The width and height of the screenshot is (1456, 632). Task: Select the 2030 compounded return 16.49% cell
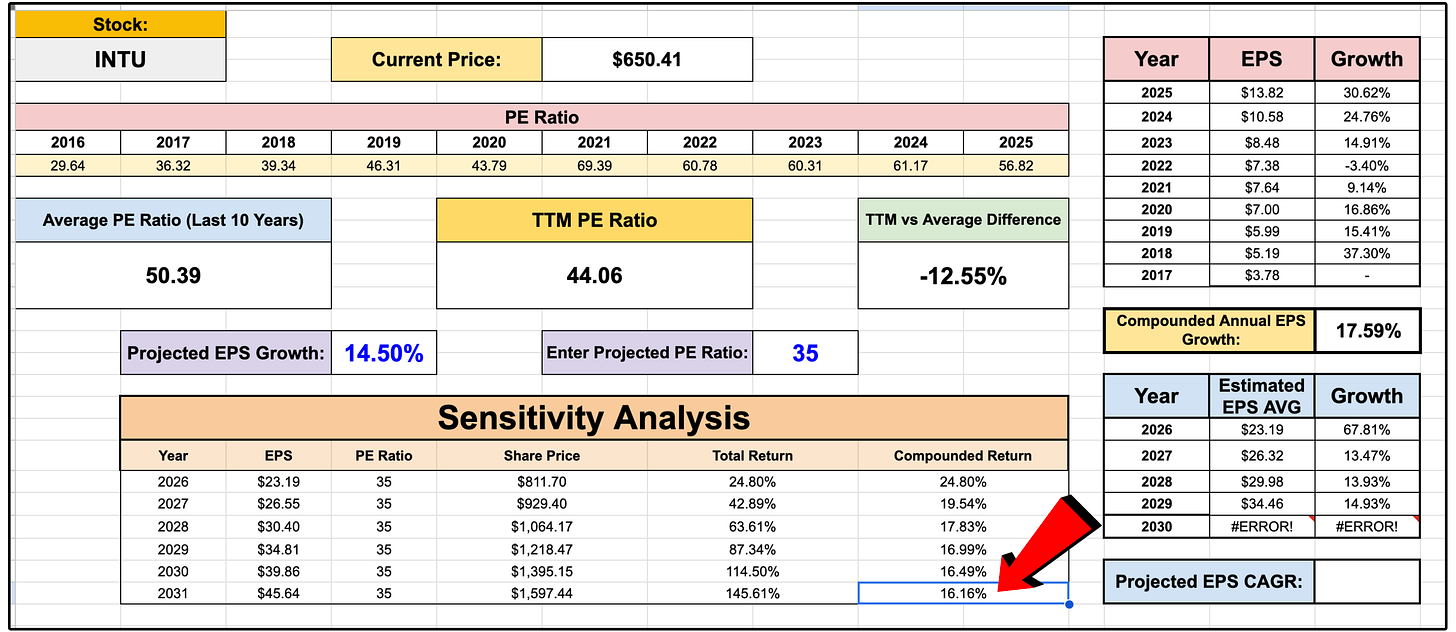coord(963,571)
